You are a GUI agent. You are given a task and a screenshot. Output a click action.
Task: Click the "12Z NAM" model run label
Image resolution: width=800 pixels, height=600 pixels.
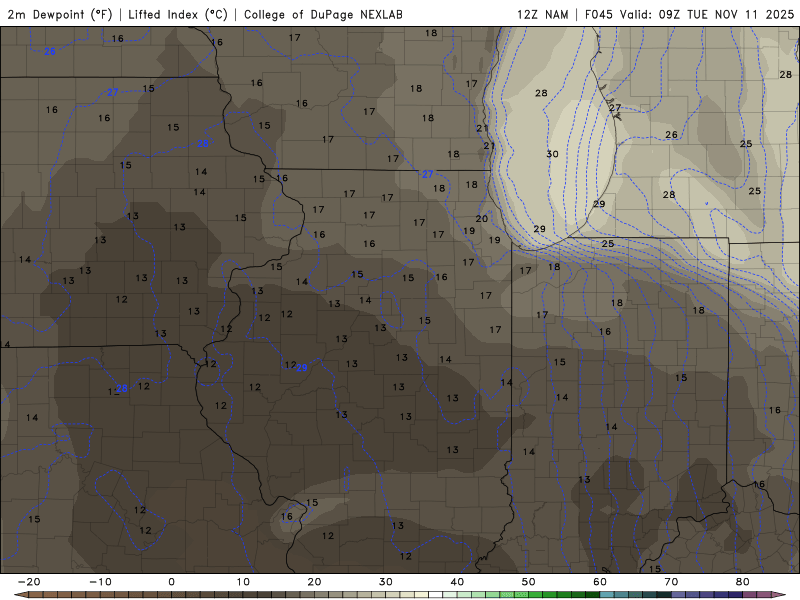pyautogui.click(x=543, y=14)
